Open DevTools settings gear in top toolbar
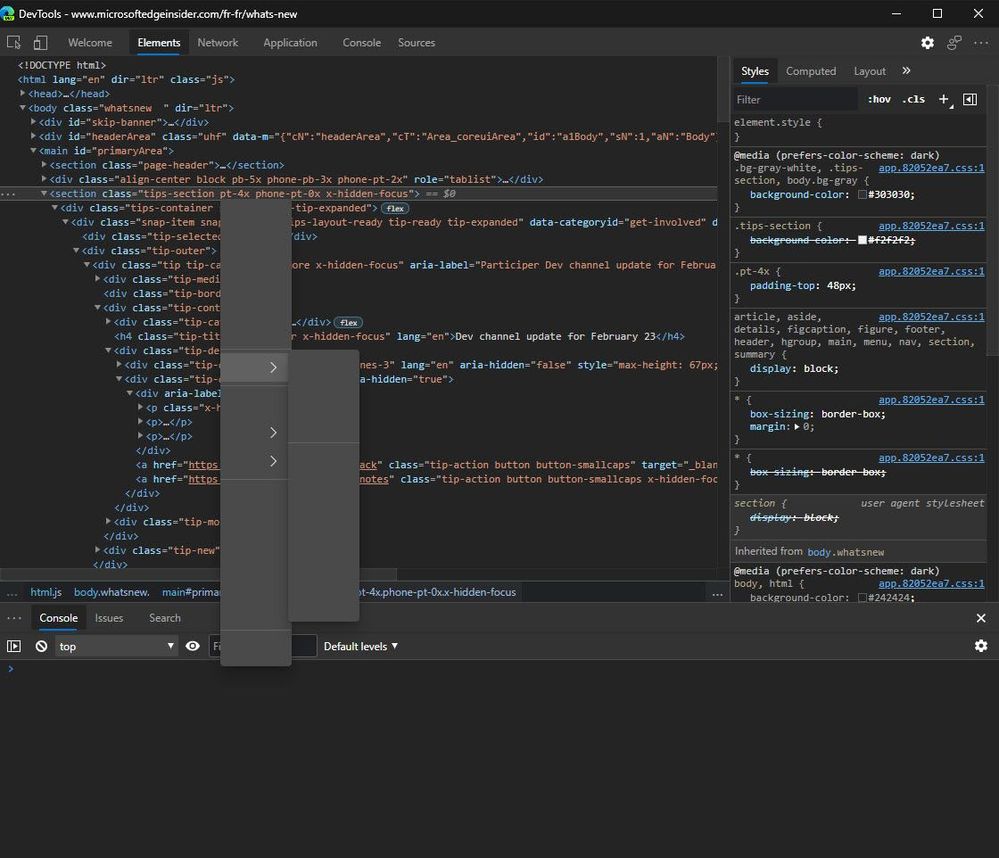This screenshot has width=999, height=858. click(927, 43)
